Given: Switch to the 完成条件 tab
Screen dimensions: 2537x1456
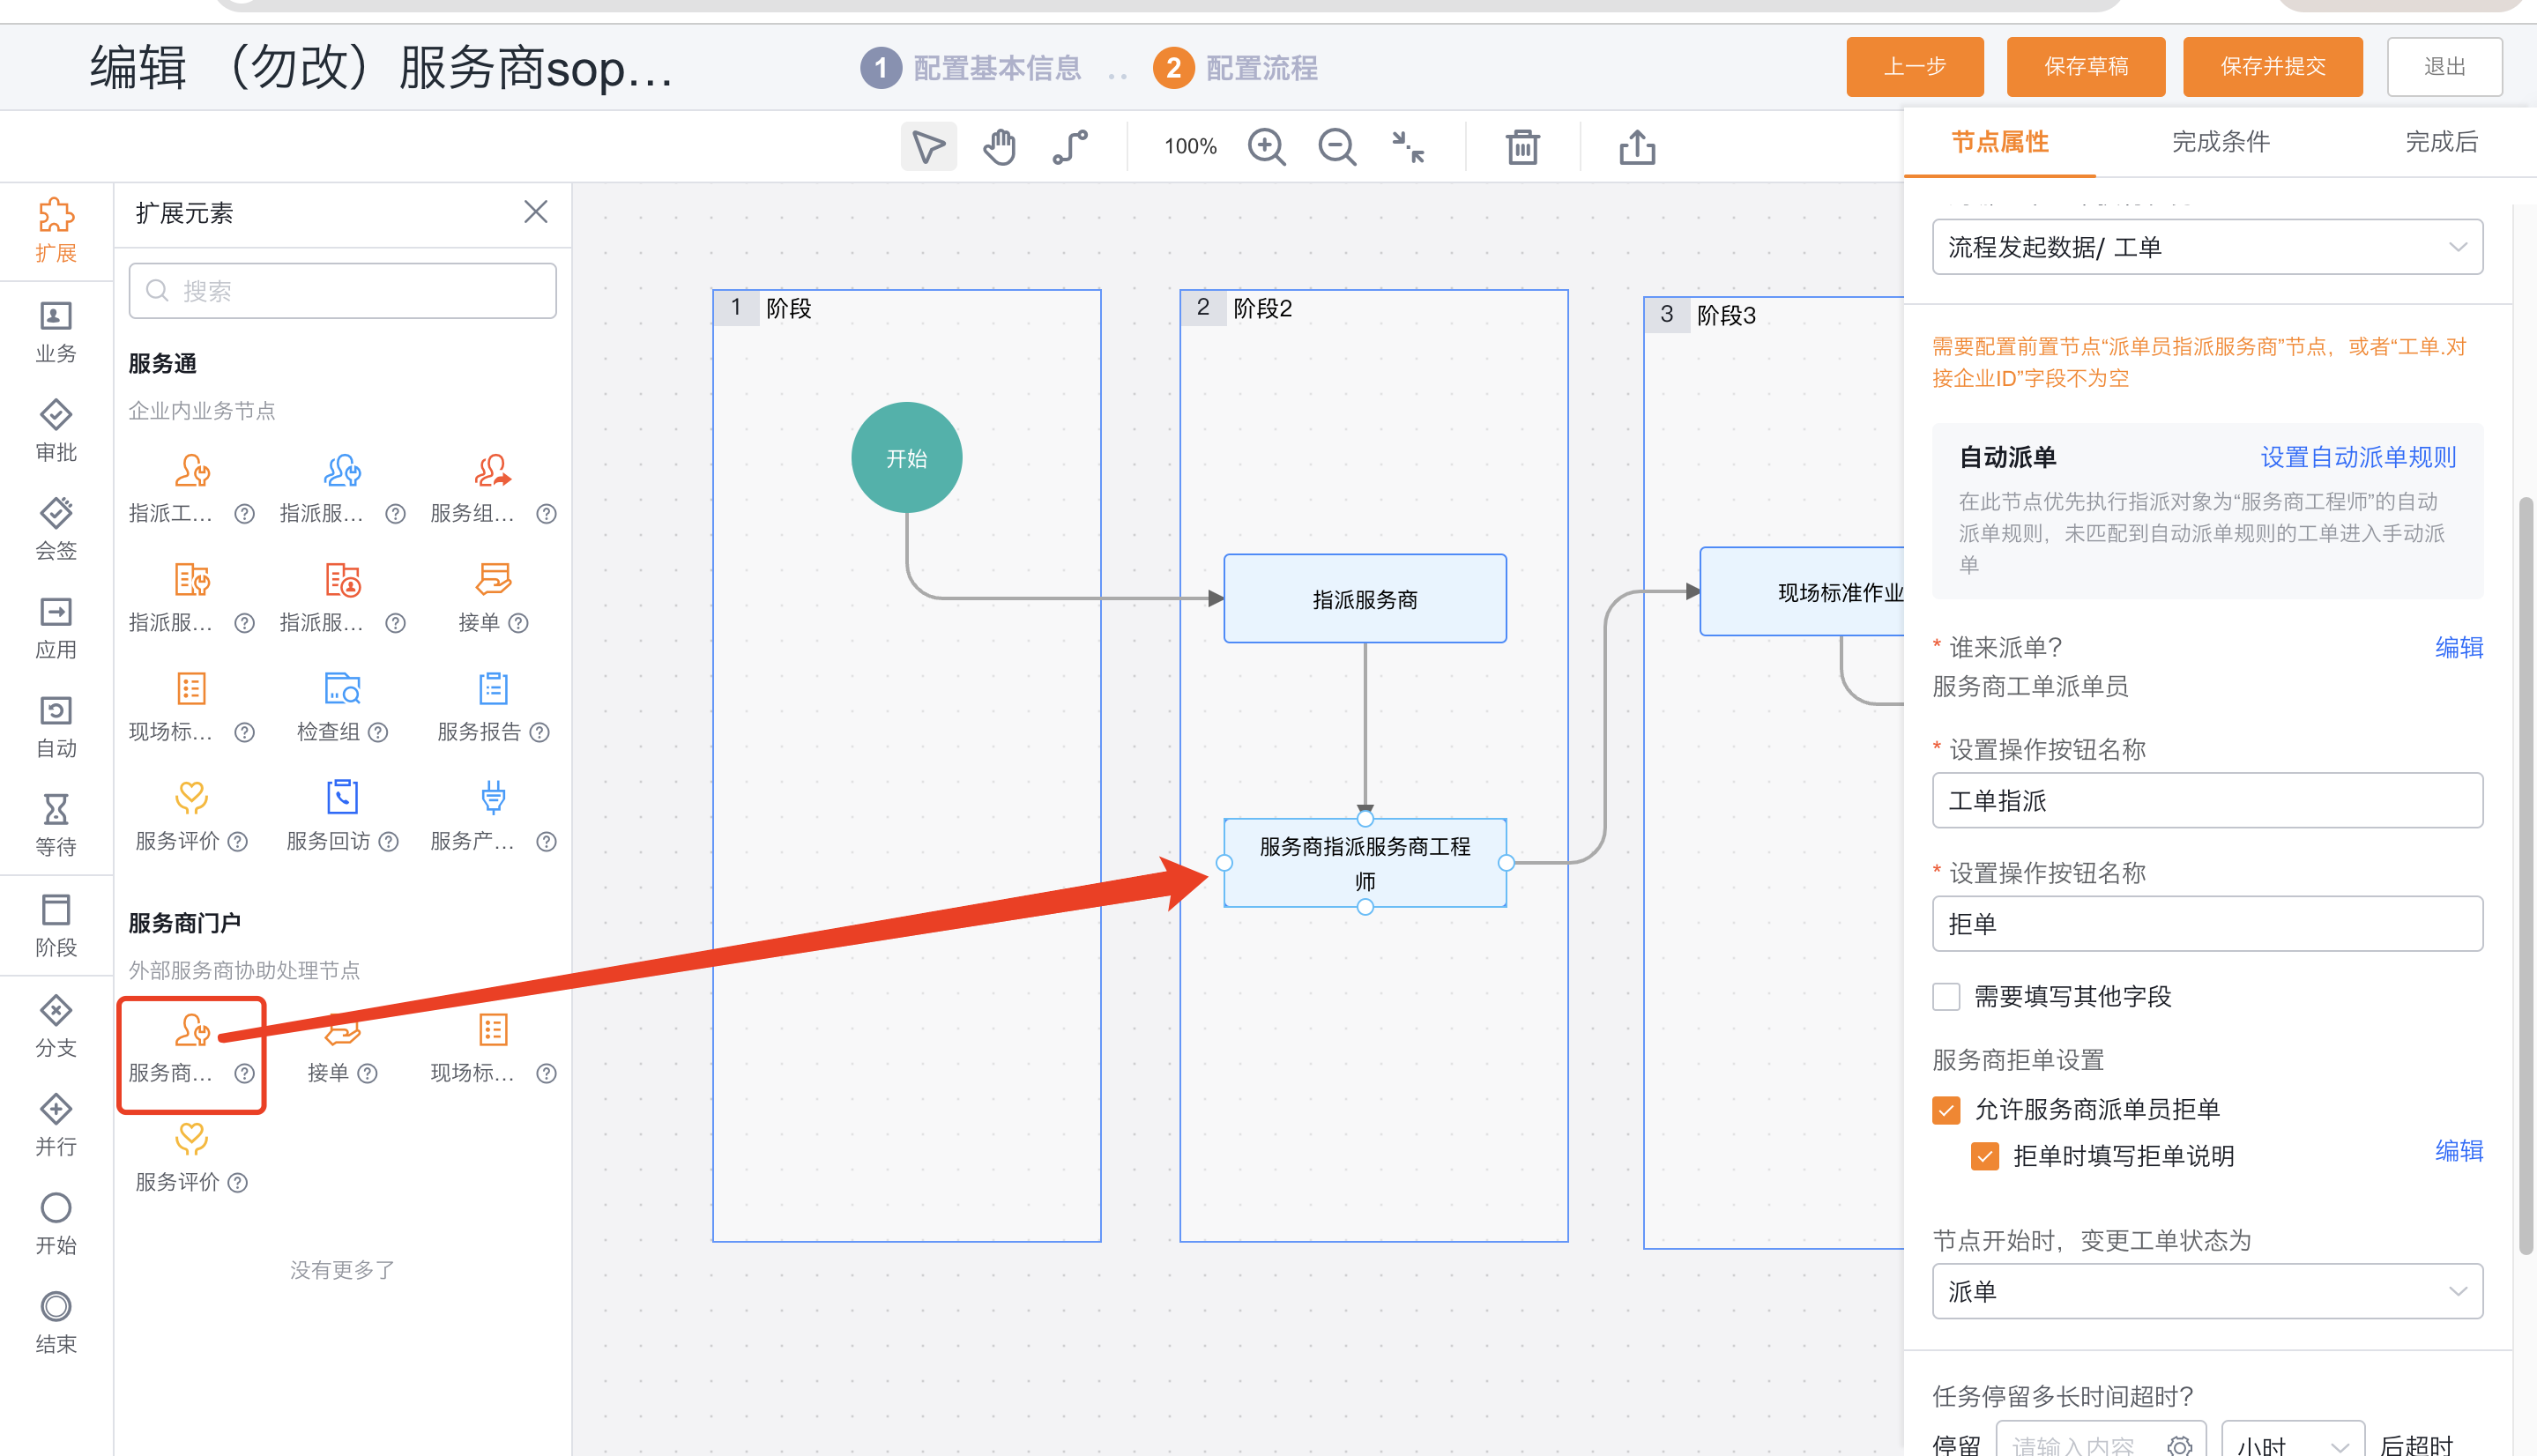Looking at the screenshot, I should pos(2221,142).
